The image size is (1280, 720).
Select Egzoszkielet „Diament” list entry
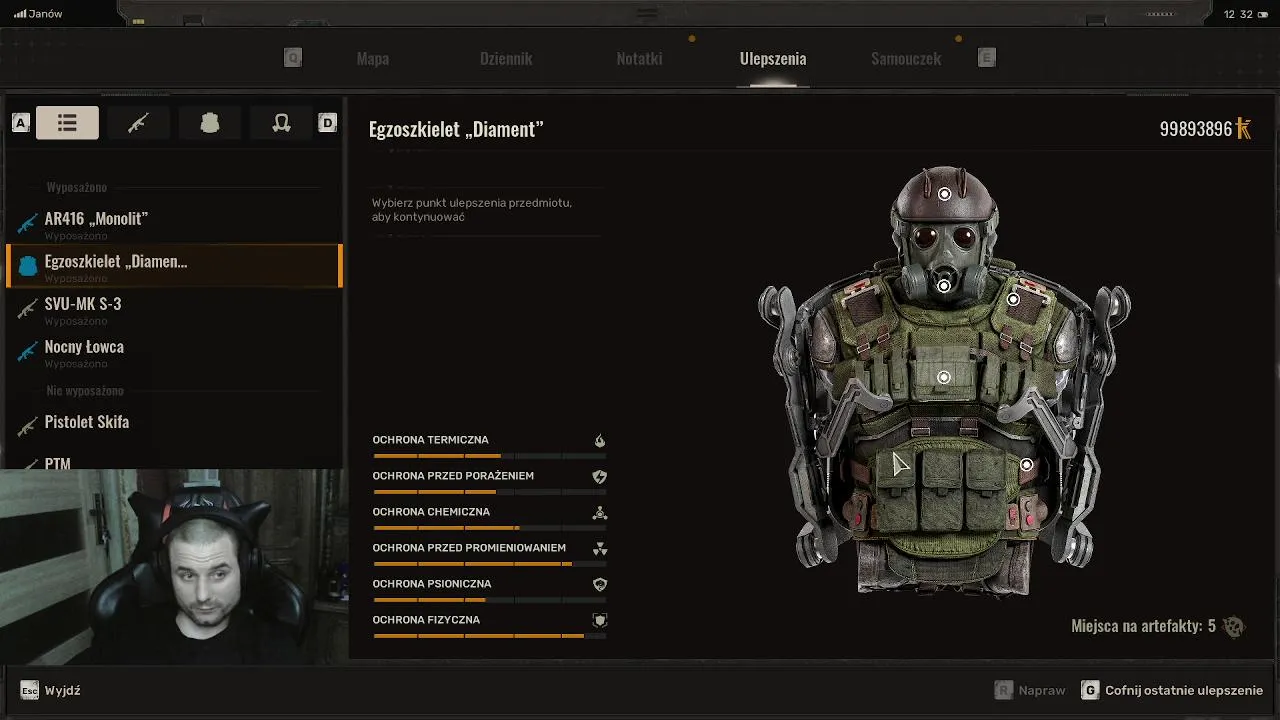(174, 266)
